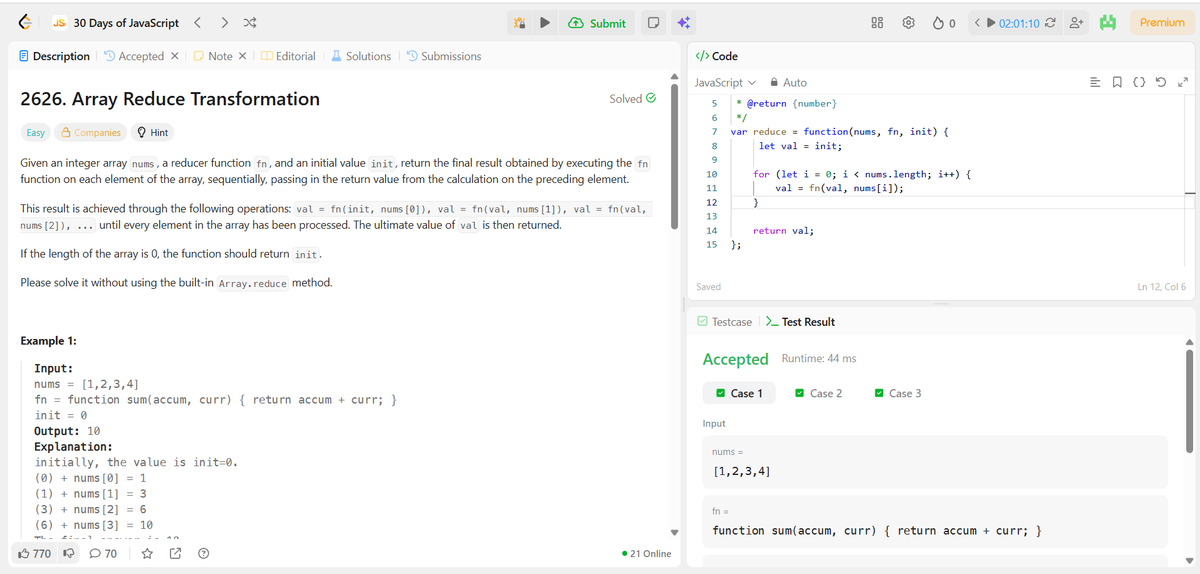Show the Companies tag
Screen dimensions: 1200x574
[x=91, y=132]
